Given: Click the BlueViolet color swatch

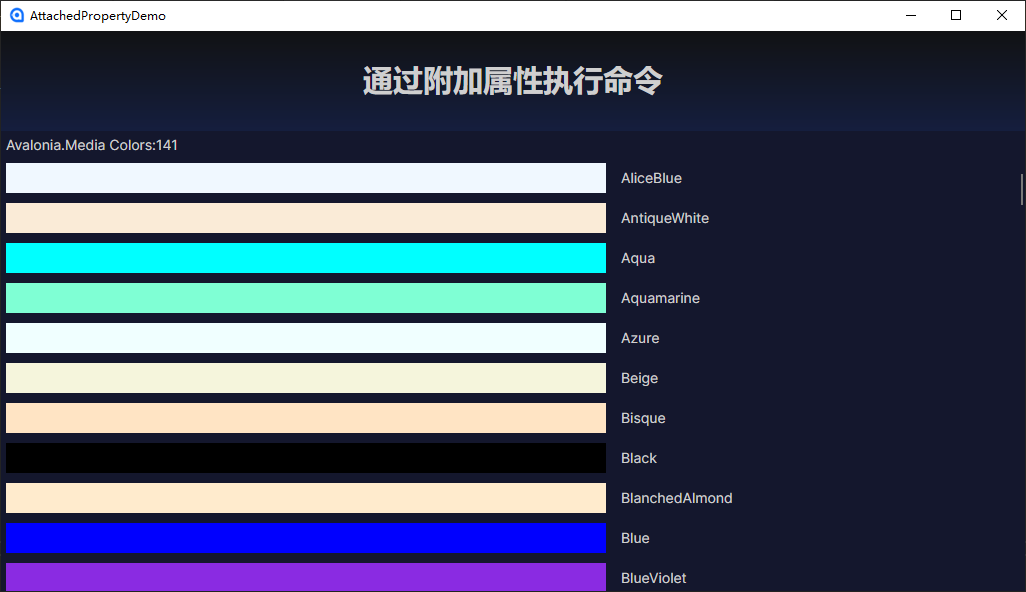Looking at the screenshot, I should (x=305, y=577).
